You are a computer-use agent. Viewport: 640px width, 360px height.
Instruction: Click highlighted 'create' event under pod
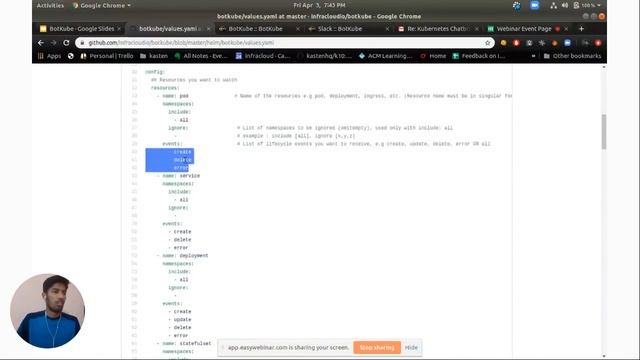coord(182,152)
